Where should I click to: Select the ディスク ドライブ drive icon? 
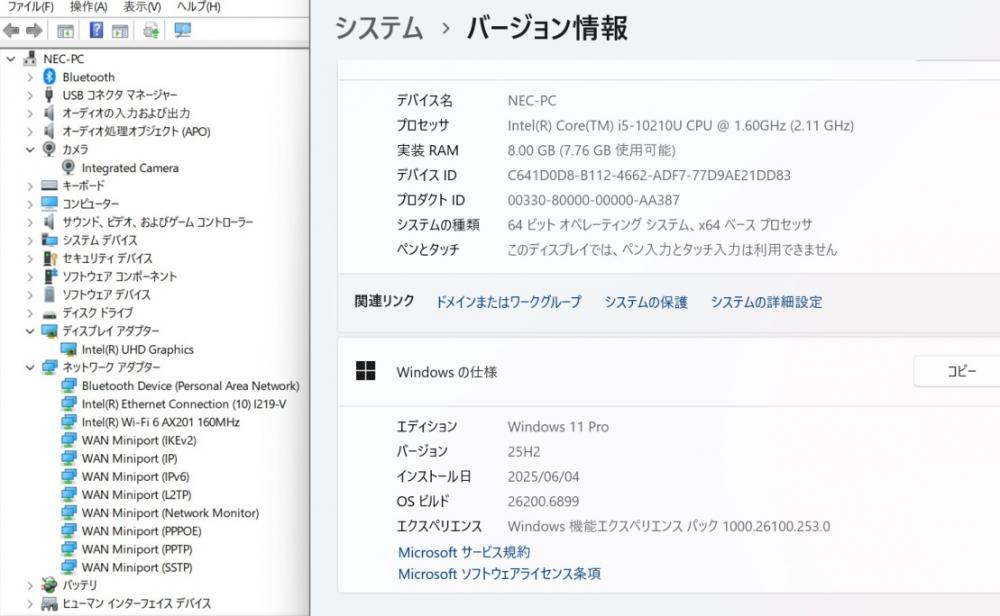tap(49, 313)
